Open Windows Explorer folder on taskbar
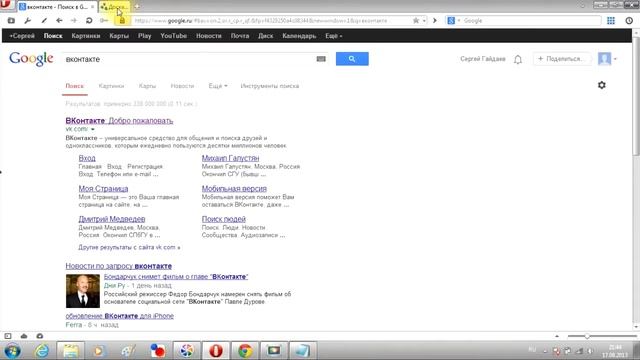Screen dimensions: 640x360 point(71,351)
